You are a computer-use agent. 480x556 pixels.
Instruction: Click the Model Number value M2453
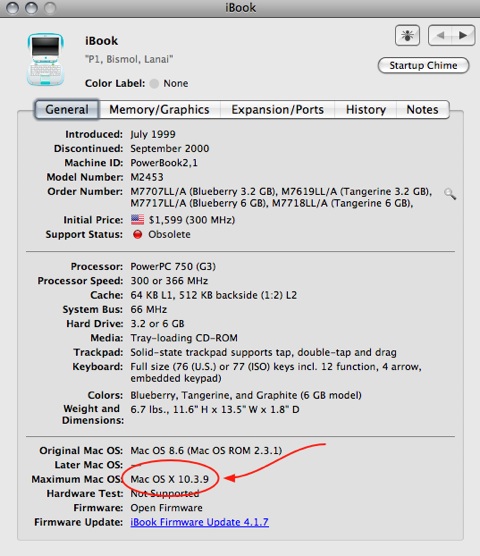point(147,177)
